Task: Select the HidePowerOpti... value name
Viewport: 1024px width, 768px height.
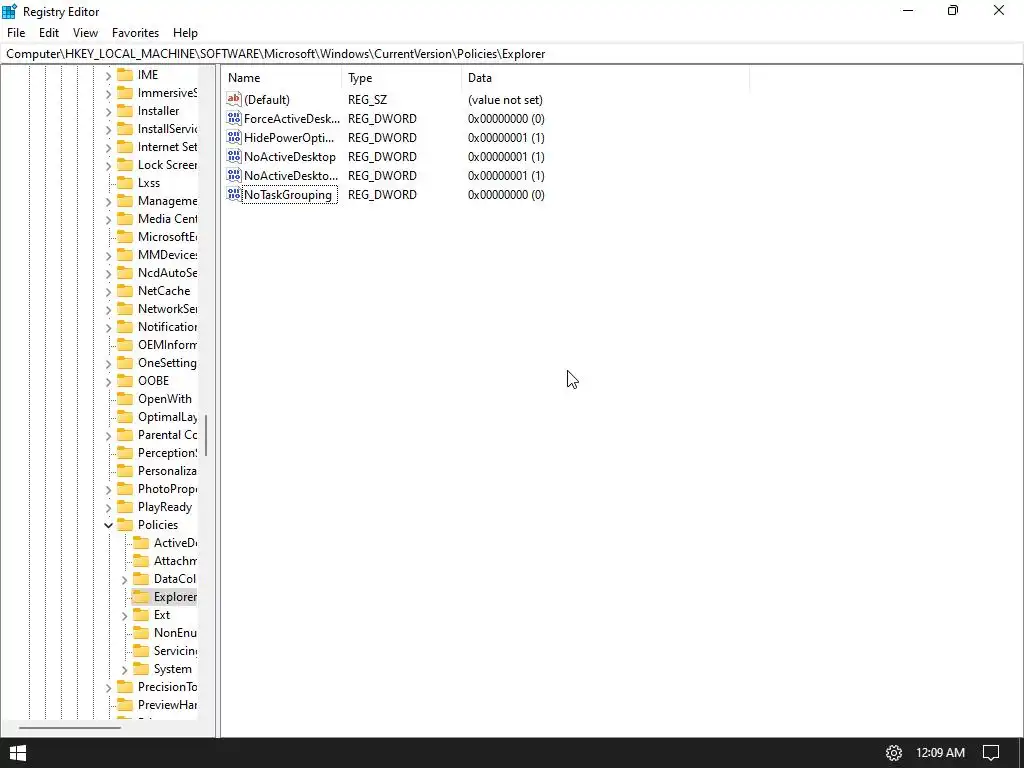Action: [x=289, y=138]
